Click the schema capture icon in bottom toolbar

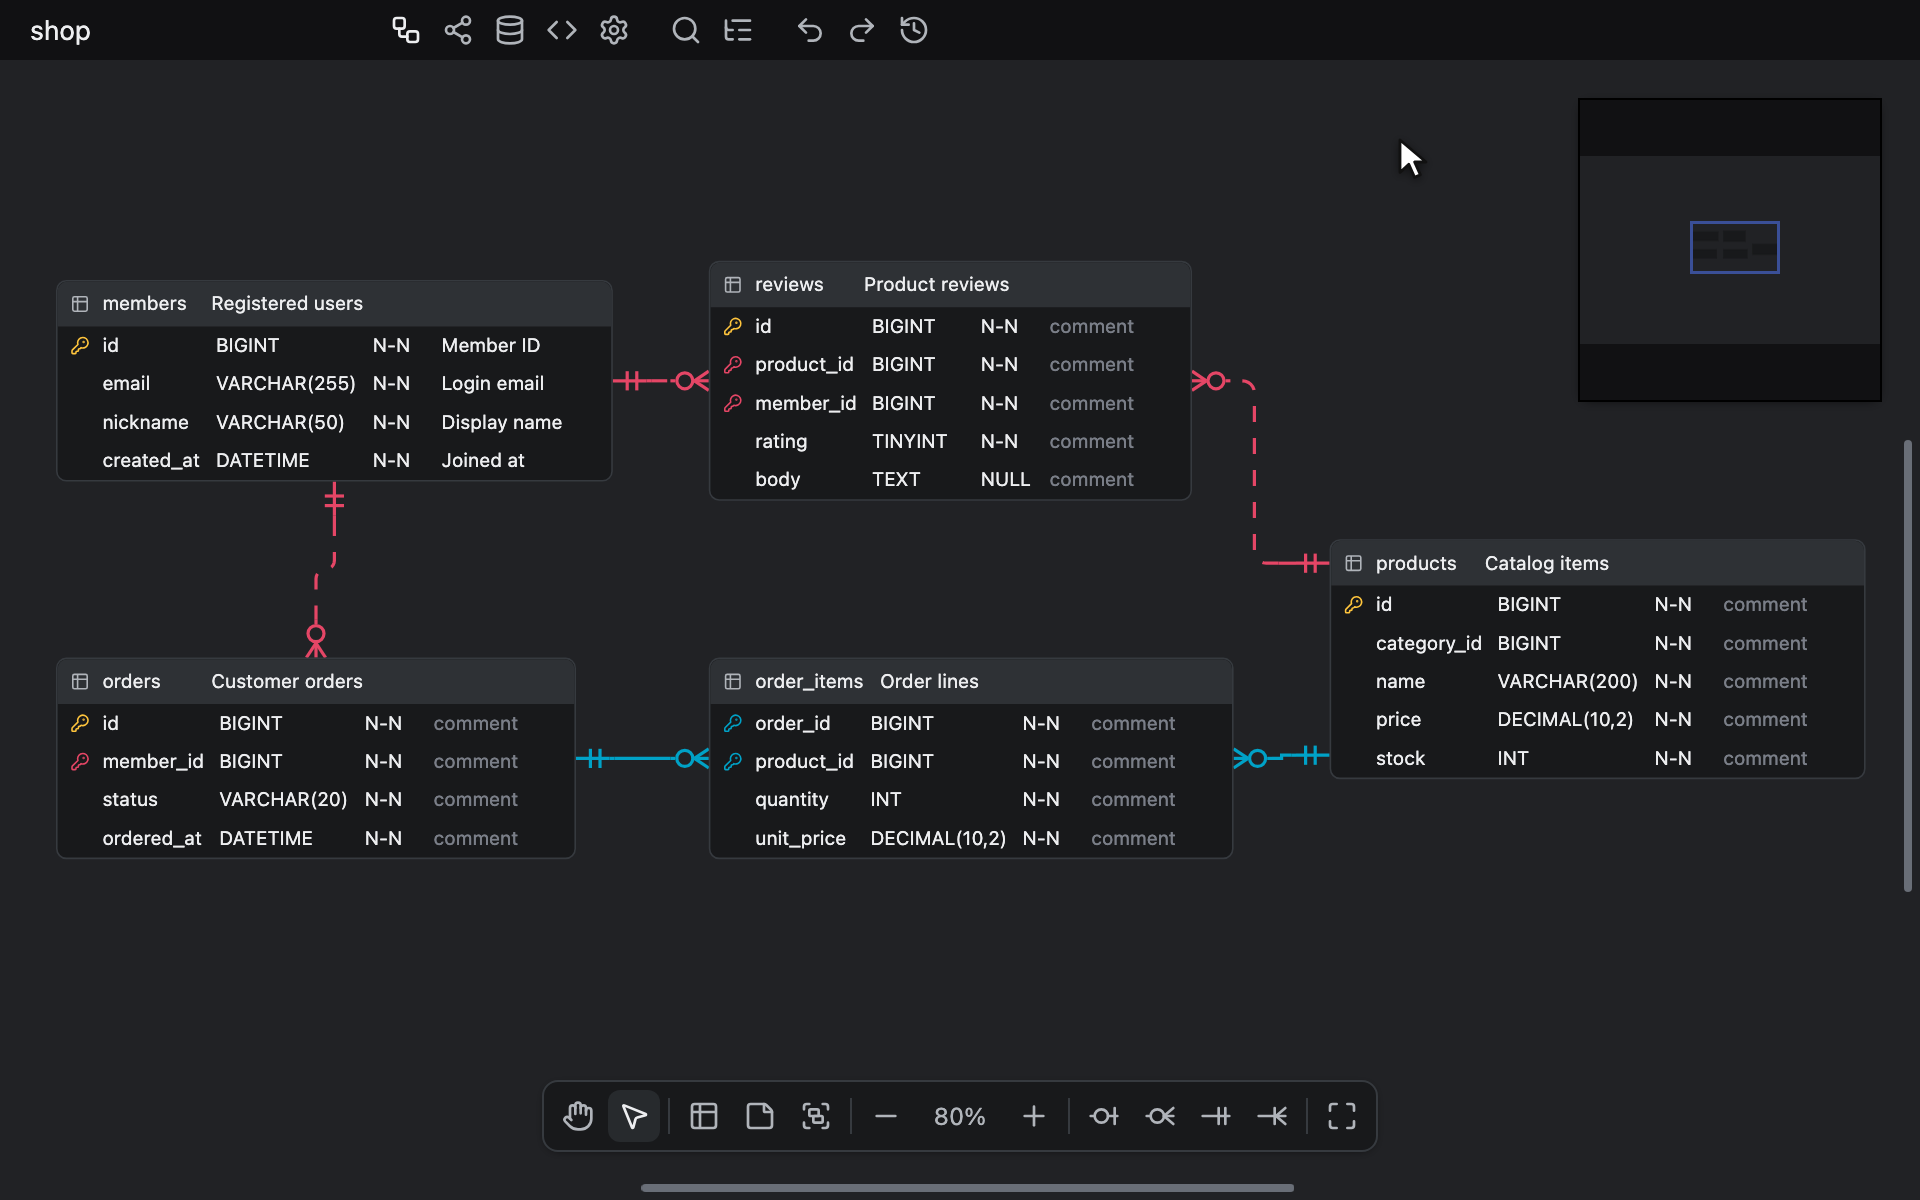[x=816, y=1116]
